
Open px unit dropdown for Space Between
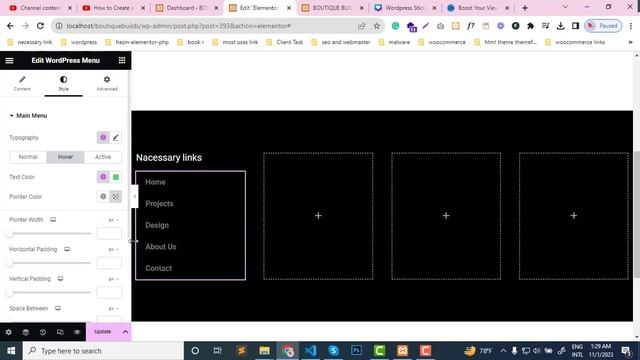click(x=113, y=309)
